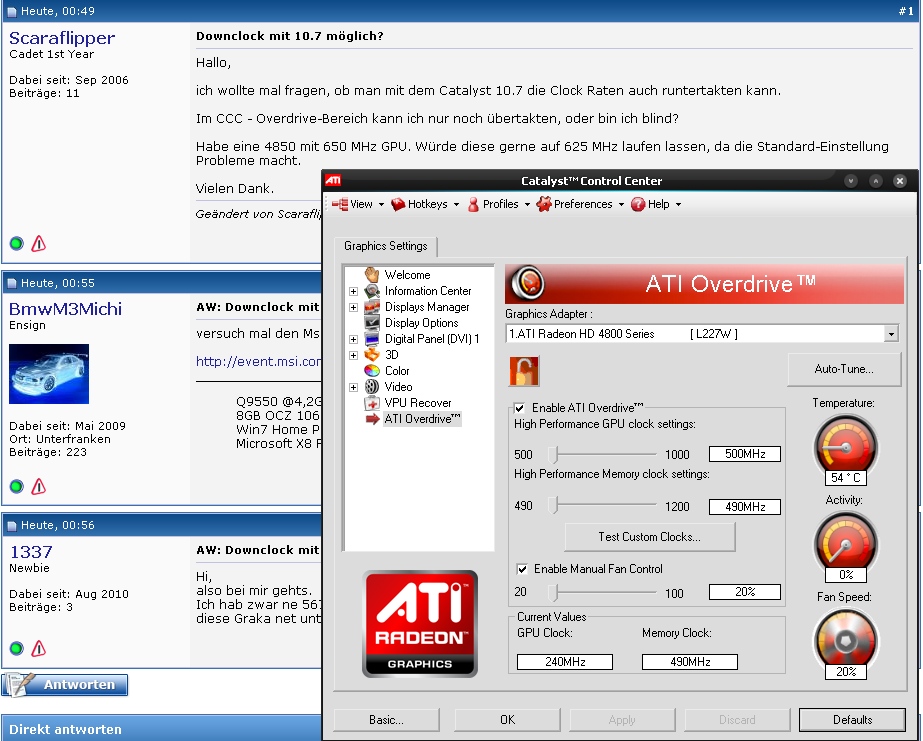Click the Information Center icon
Screen dimensions: 923x741
click(372, 291)
